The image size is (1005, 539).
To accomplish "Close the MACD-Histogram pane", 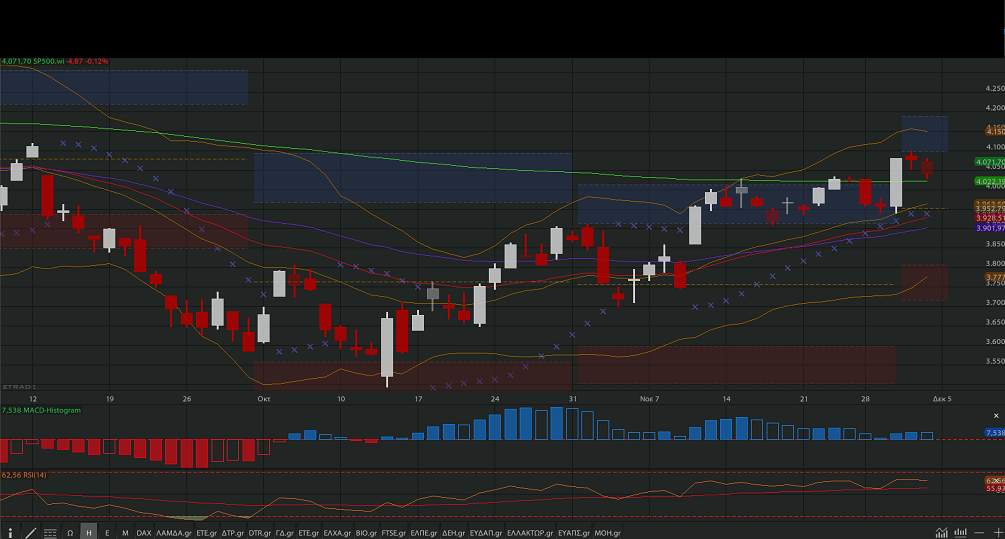I will pyautogui.click(x=996, y=416).
